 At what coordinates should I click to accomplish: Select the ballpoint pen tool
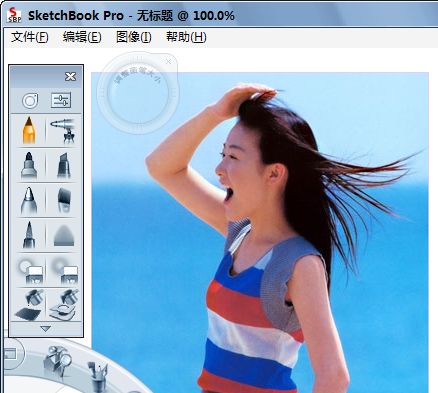[x=29, y=200]
